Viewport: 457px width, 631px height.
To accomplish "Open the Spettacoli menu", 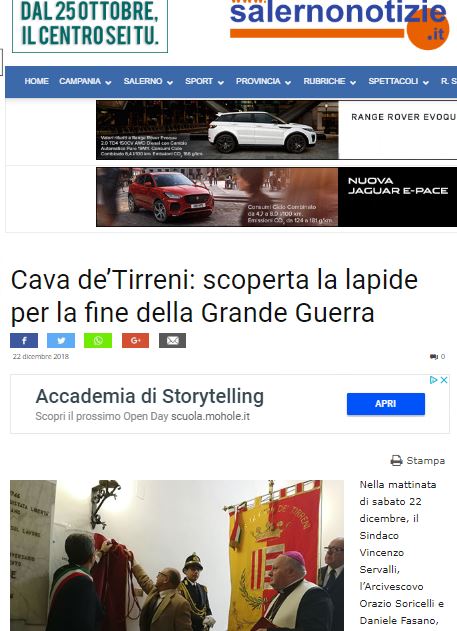I will click(x=398, y=81).
